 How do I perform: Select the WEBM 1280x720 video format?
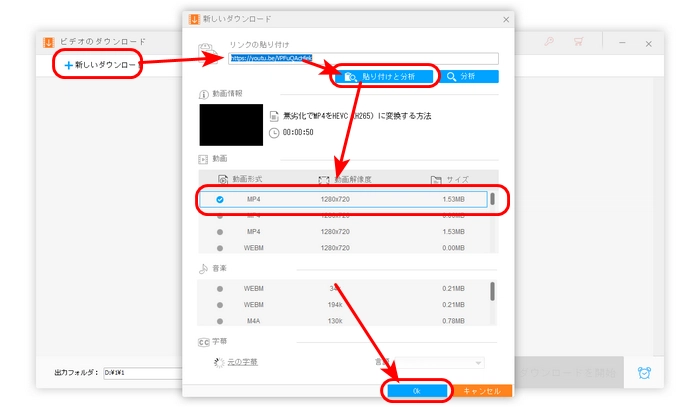pyautogui.click(x=219, y=248)
